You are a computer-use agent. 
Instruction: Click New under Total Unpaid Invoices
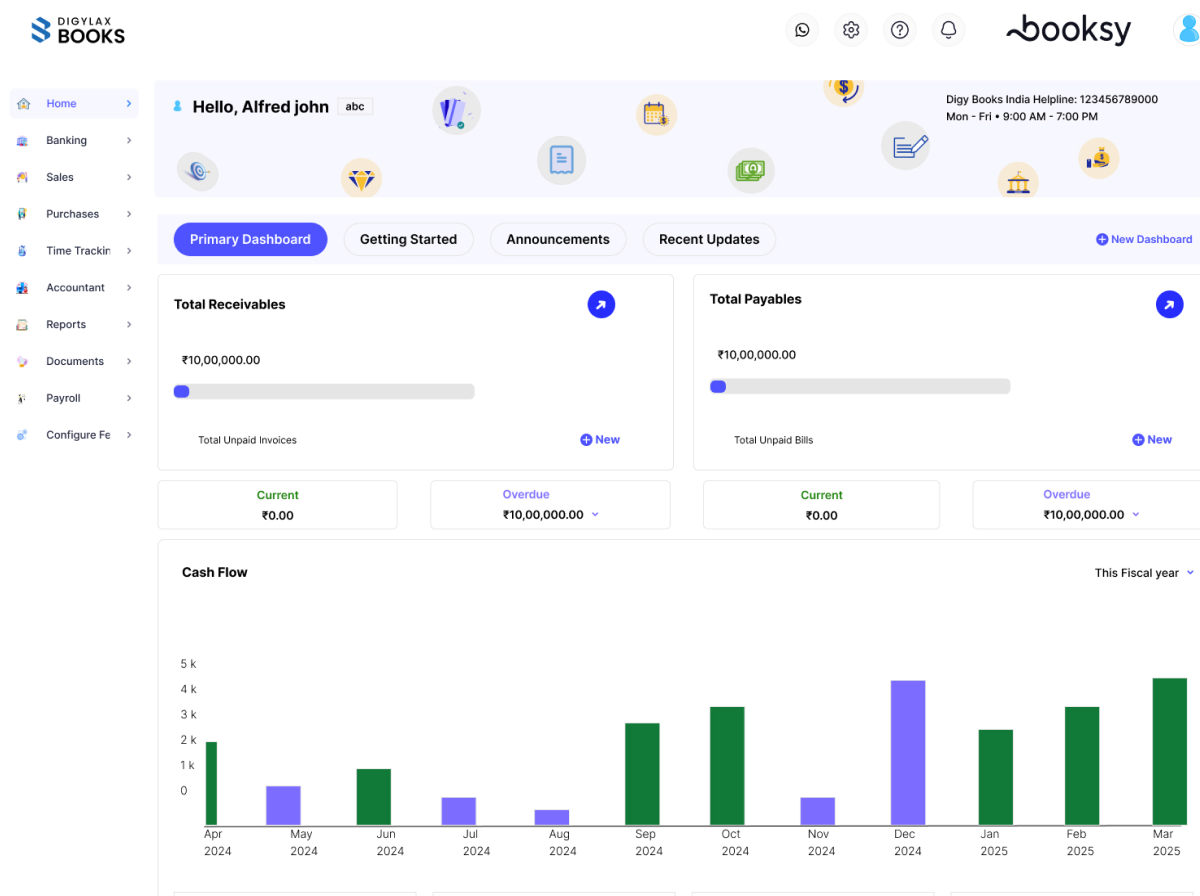click(x=600, y=440)
